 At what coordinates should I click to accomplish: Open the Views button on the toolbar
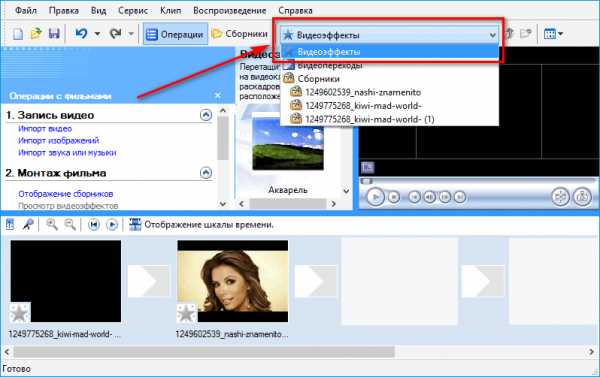(553, 34)
